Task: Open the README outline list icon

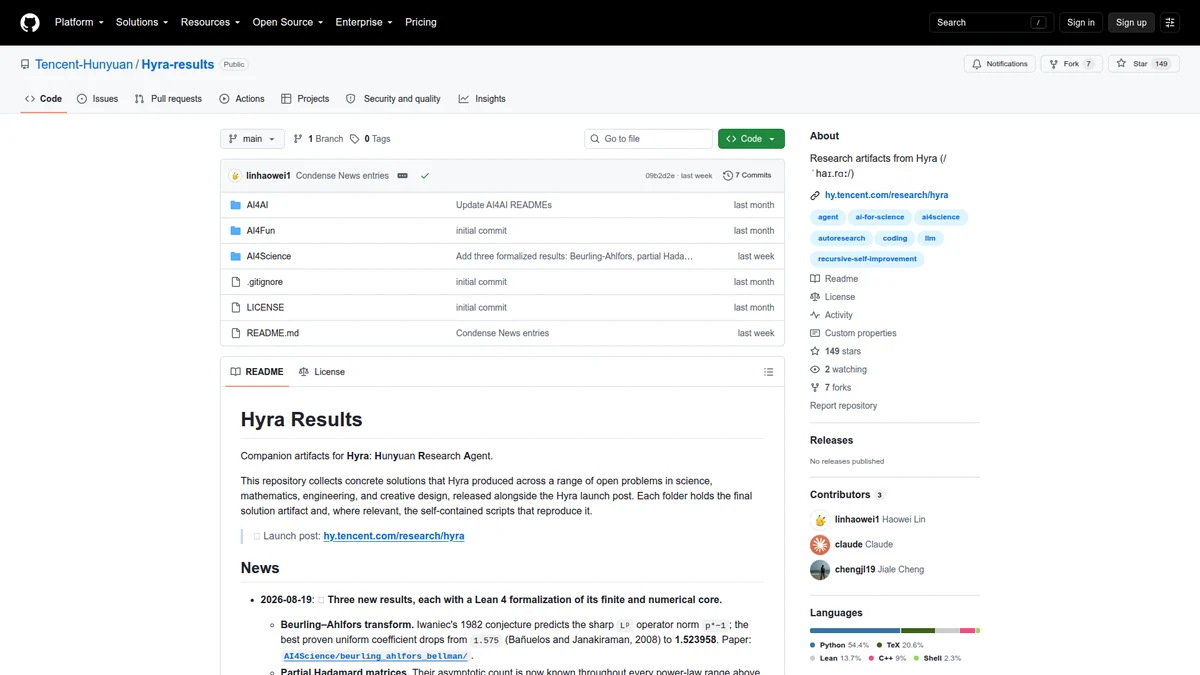Action: coord(768,372)
